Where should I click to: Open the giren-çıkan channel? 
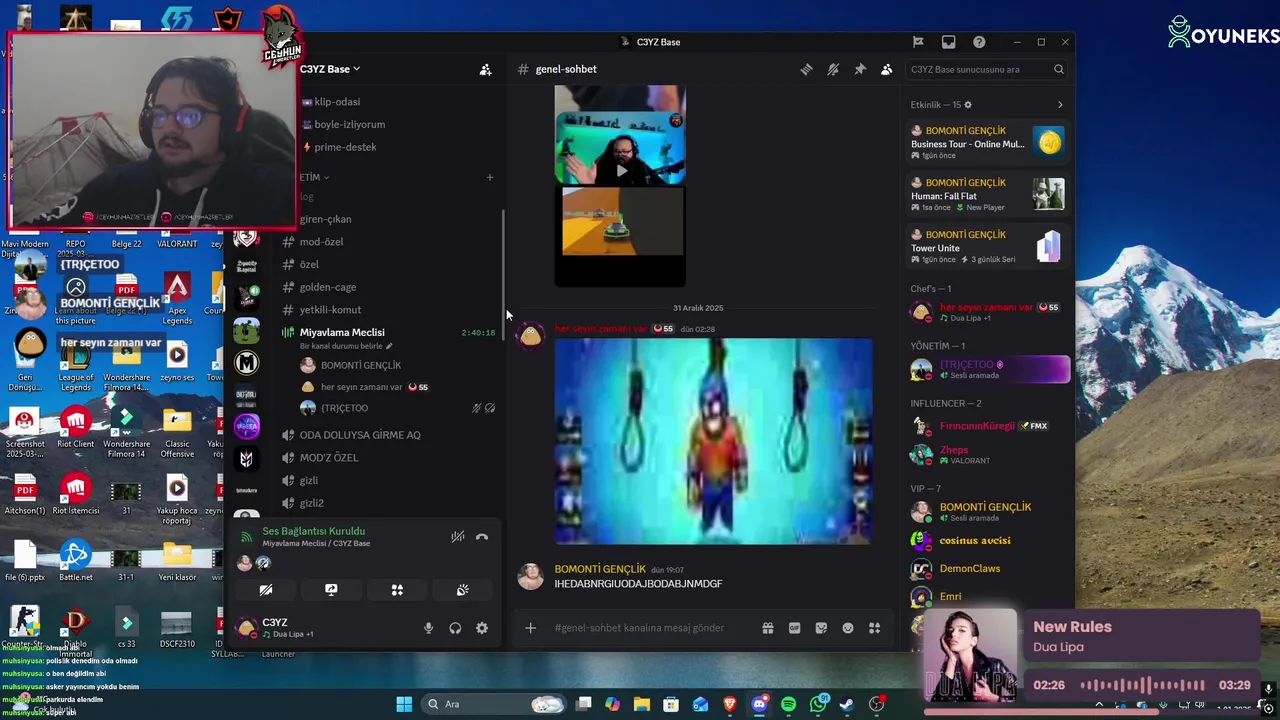click(325, 219)
